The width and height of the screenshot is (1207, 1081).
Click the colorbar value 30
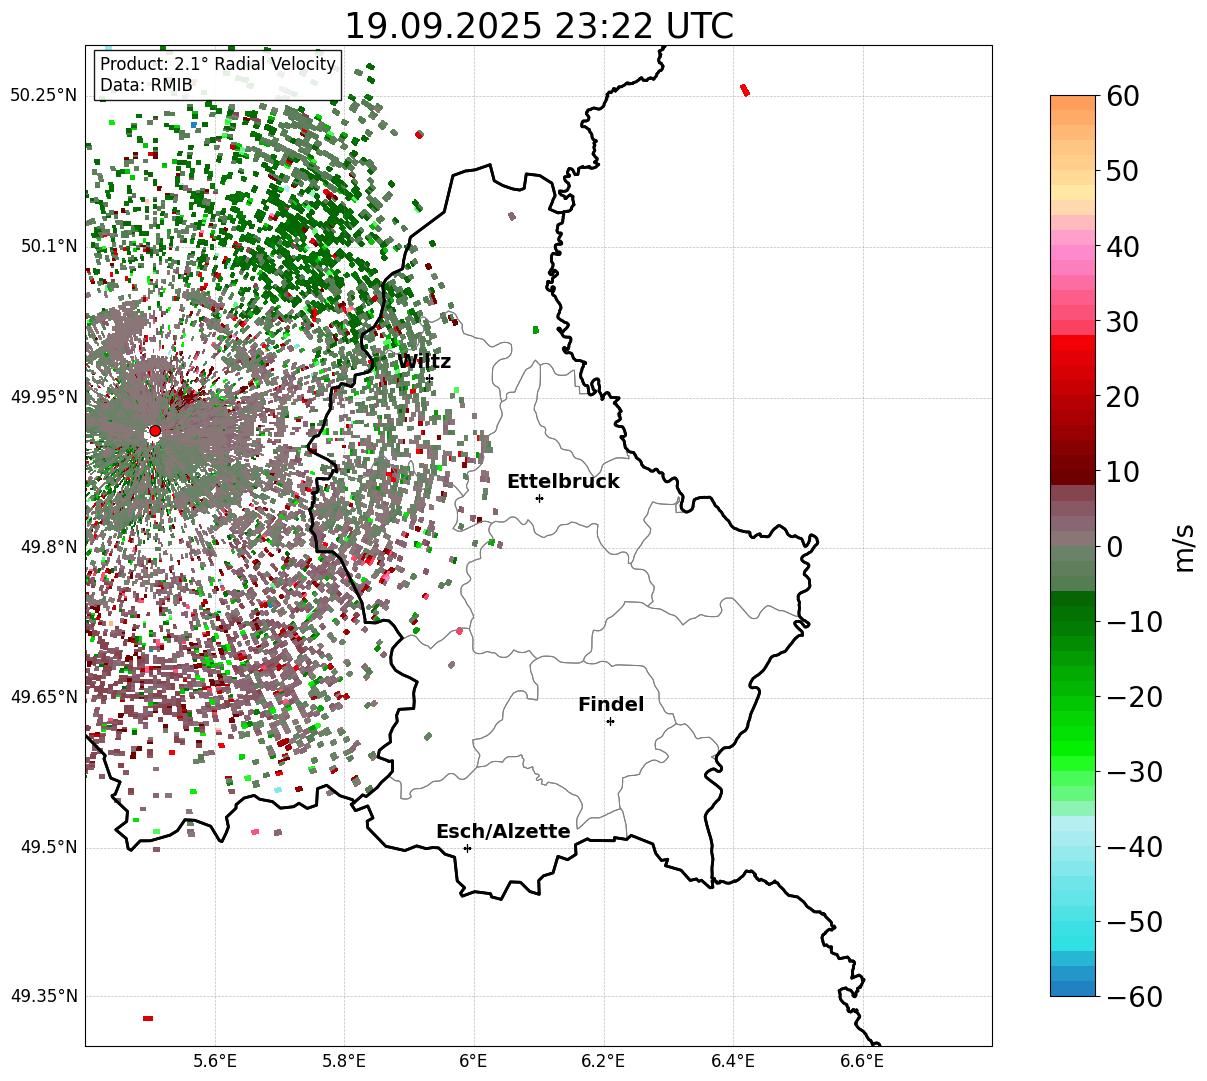click(1121, 322)
